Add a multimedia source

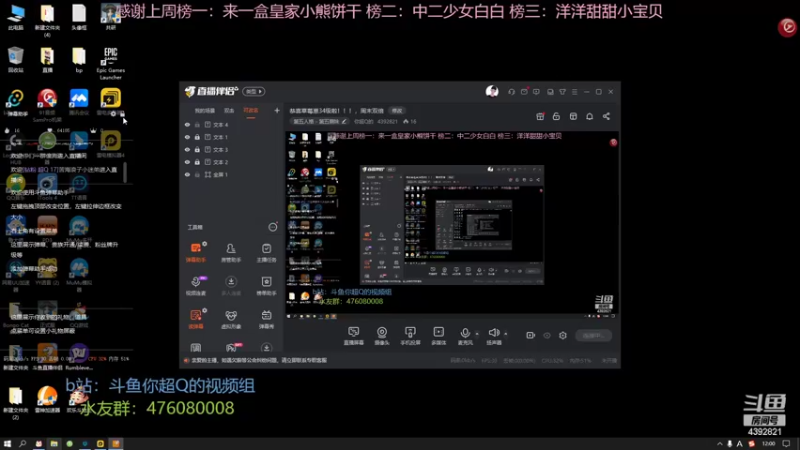(438, 336)
